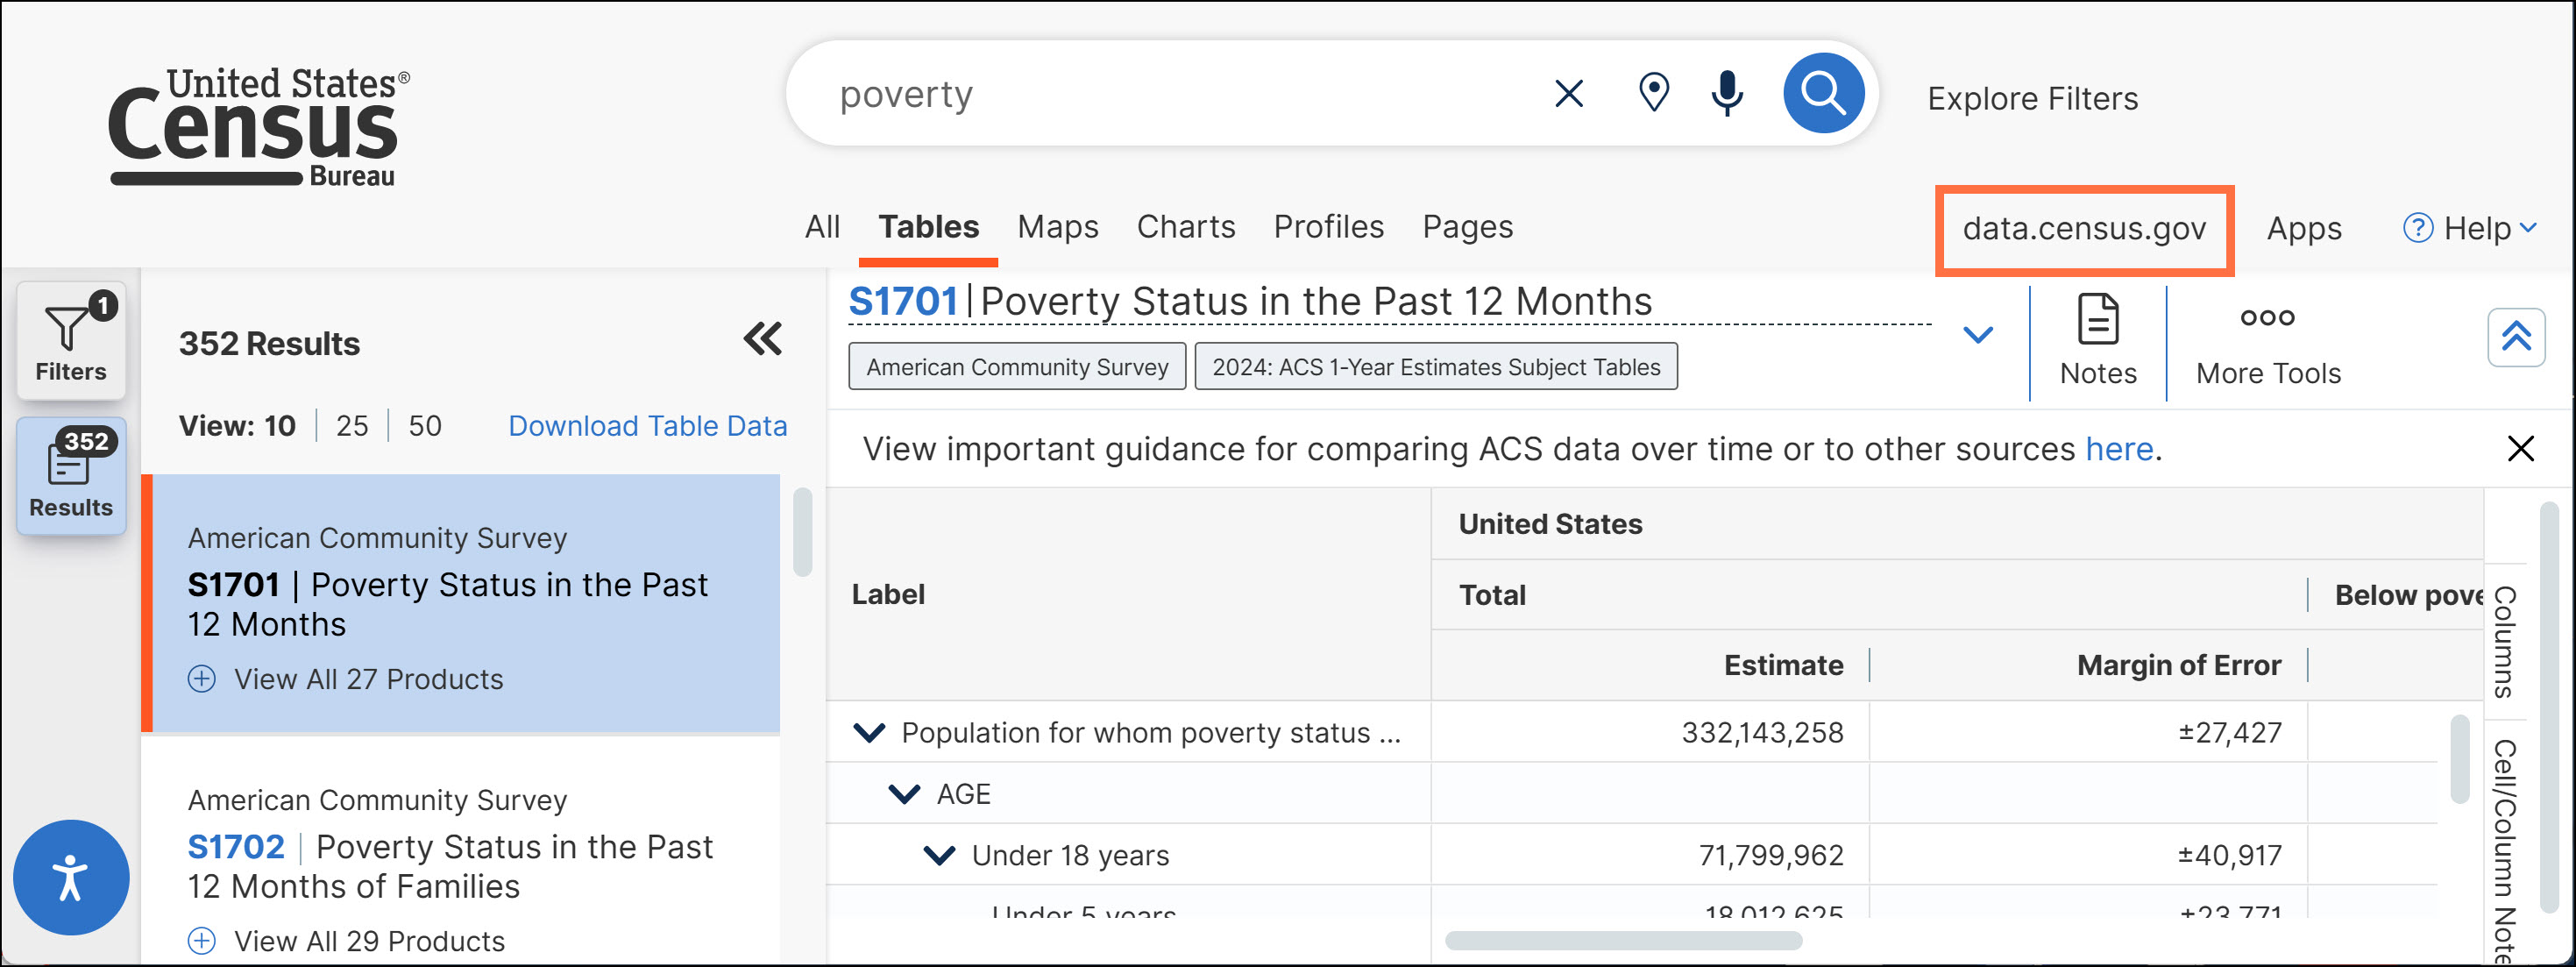Click the horizontal table scrollbar
The image size is (2576, 967).
click(1623, 941)
